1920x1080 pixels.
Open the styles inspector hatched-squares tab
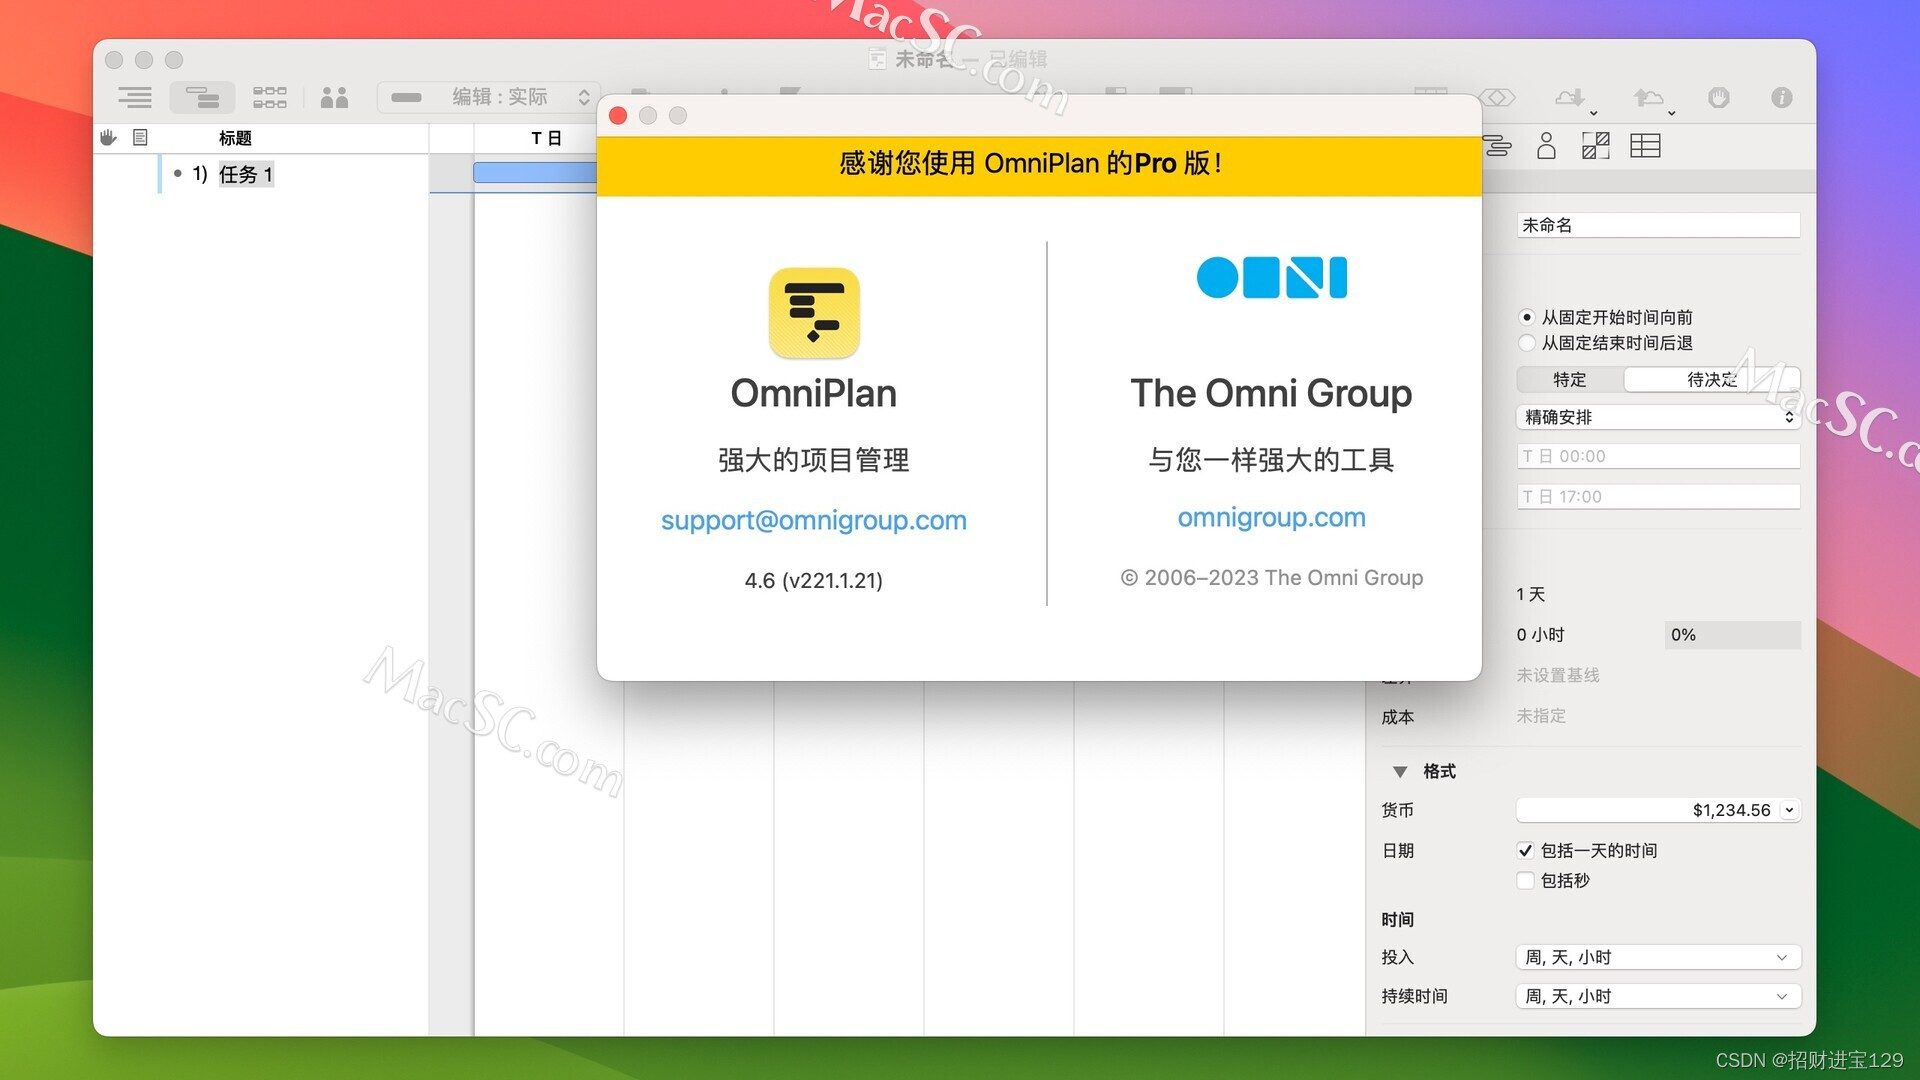click(x=1595, y=146)
